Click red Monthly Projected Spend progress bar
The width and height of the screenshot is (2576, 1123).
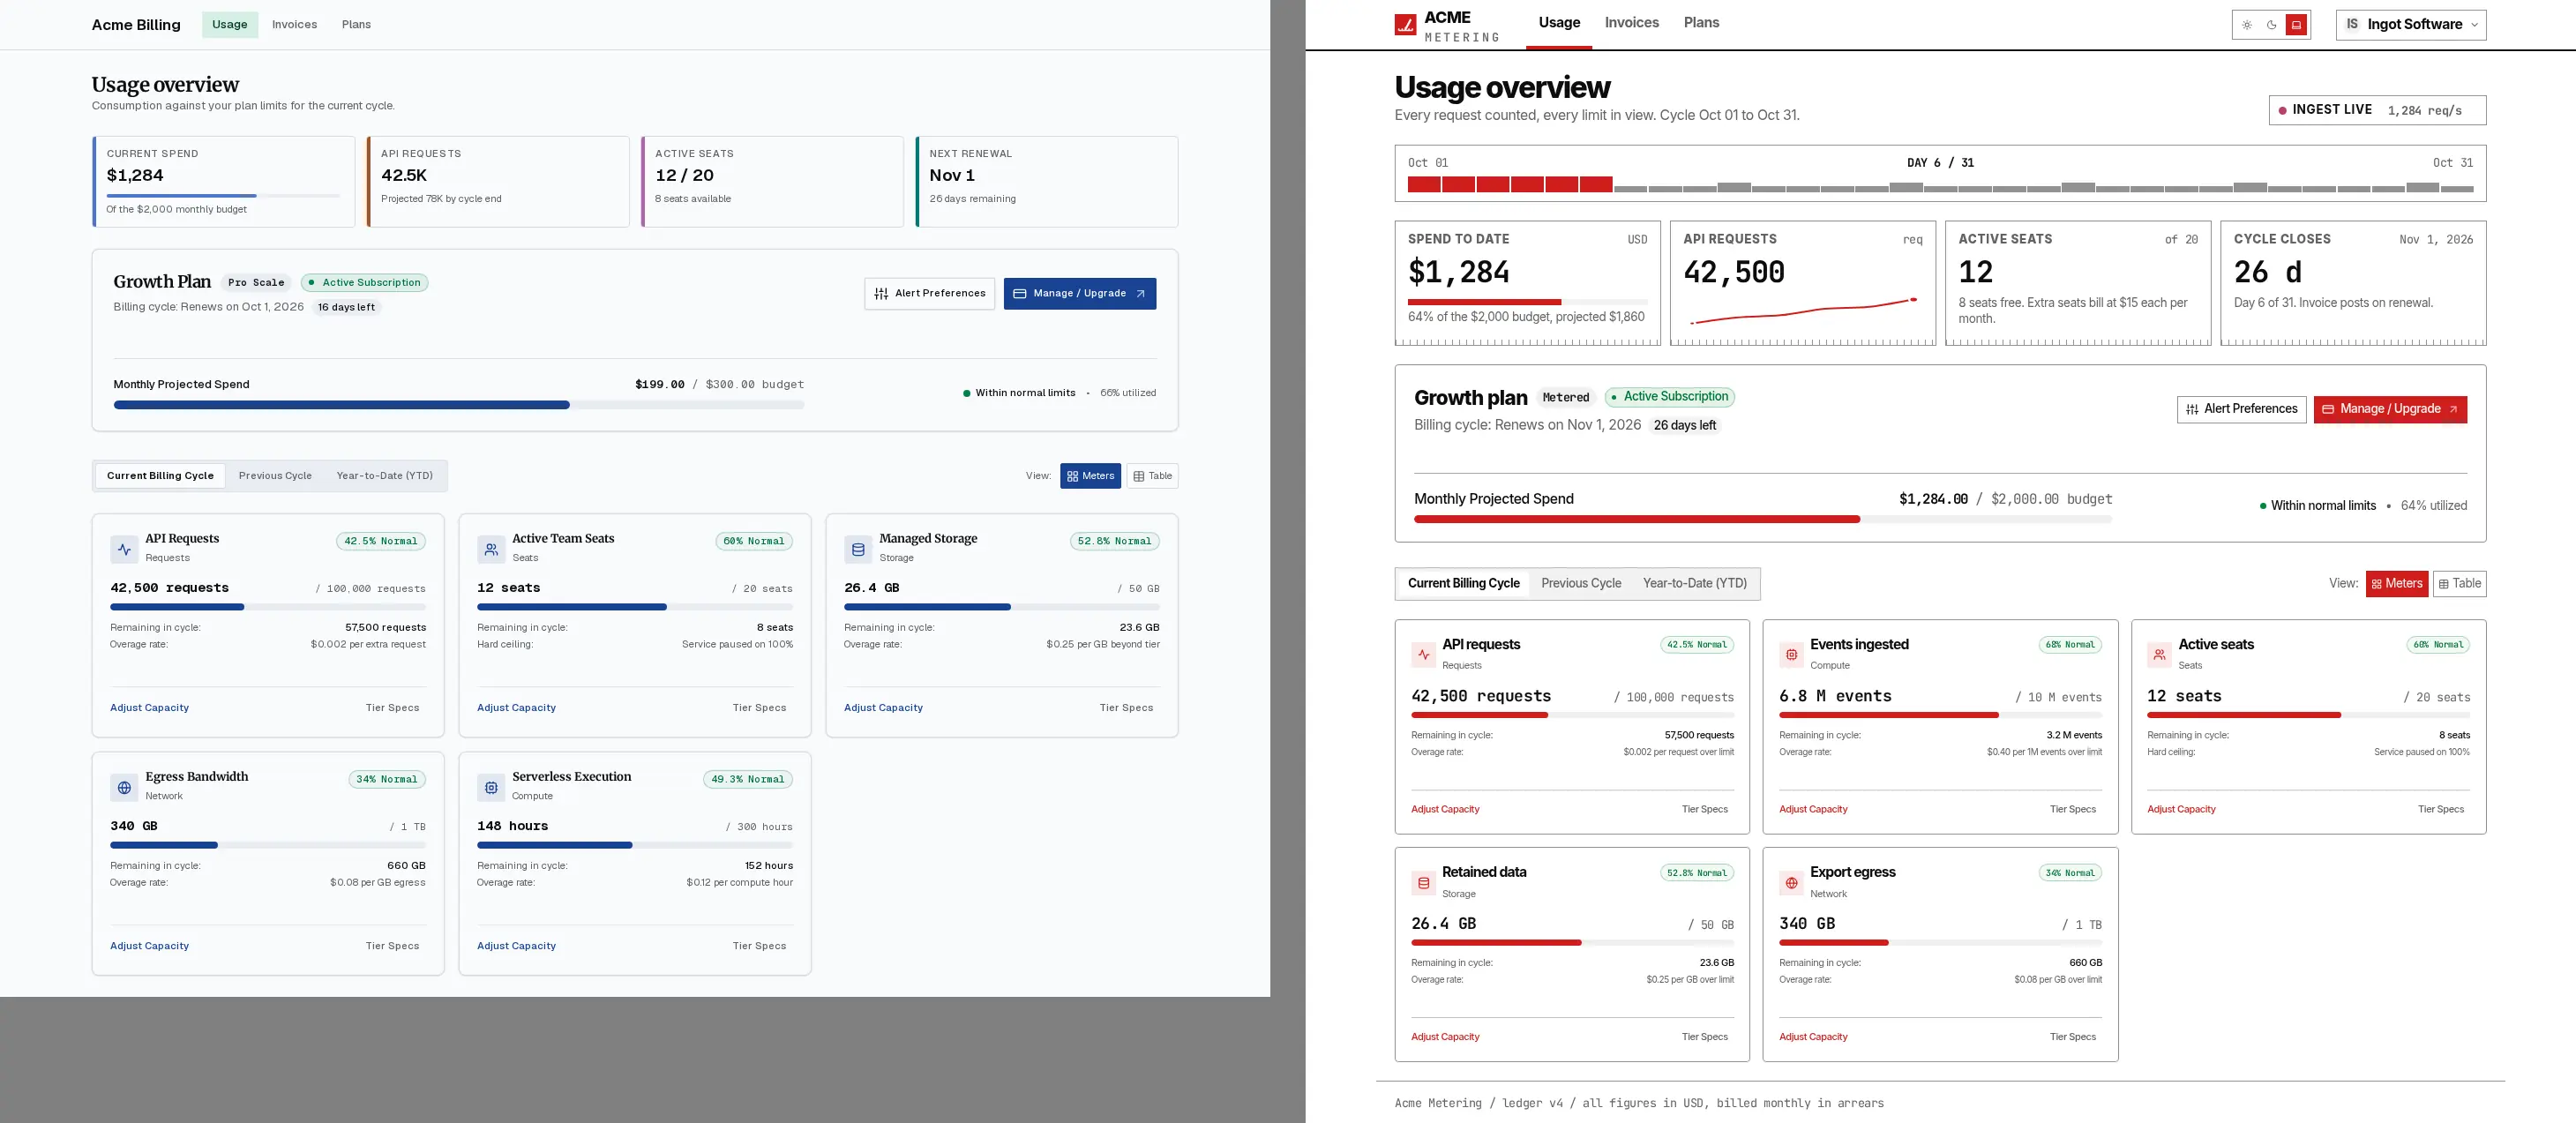pos(1762,519)
